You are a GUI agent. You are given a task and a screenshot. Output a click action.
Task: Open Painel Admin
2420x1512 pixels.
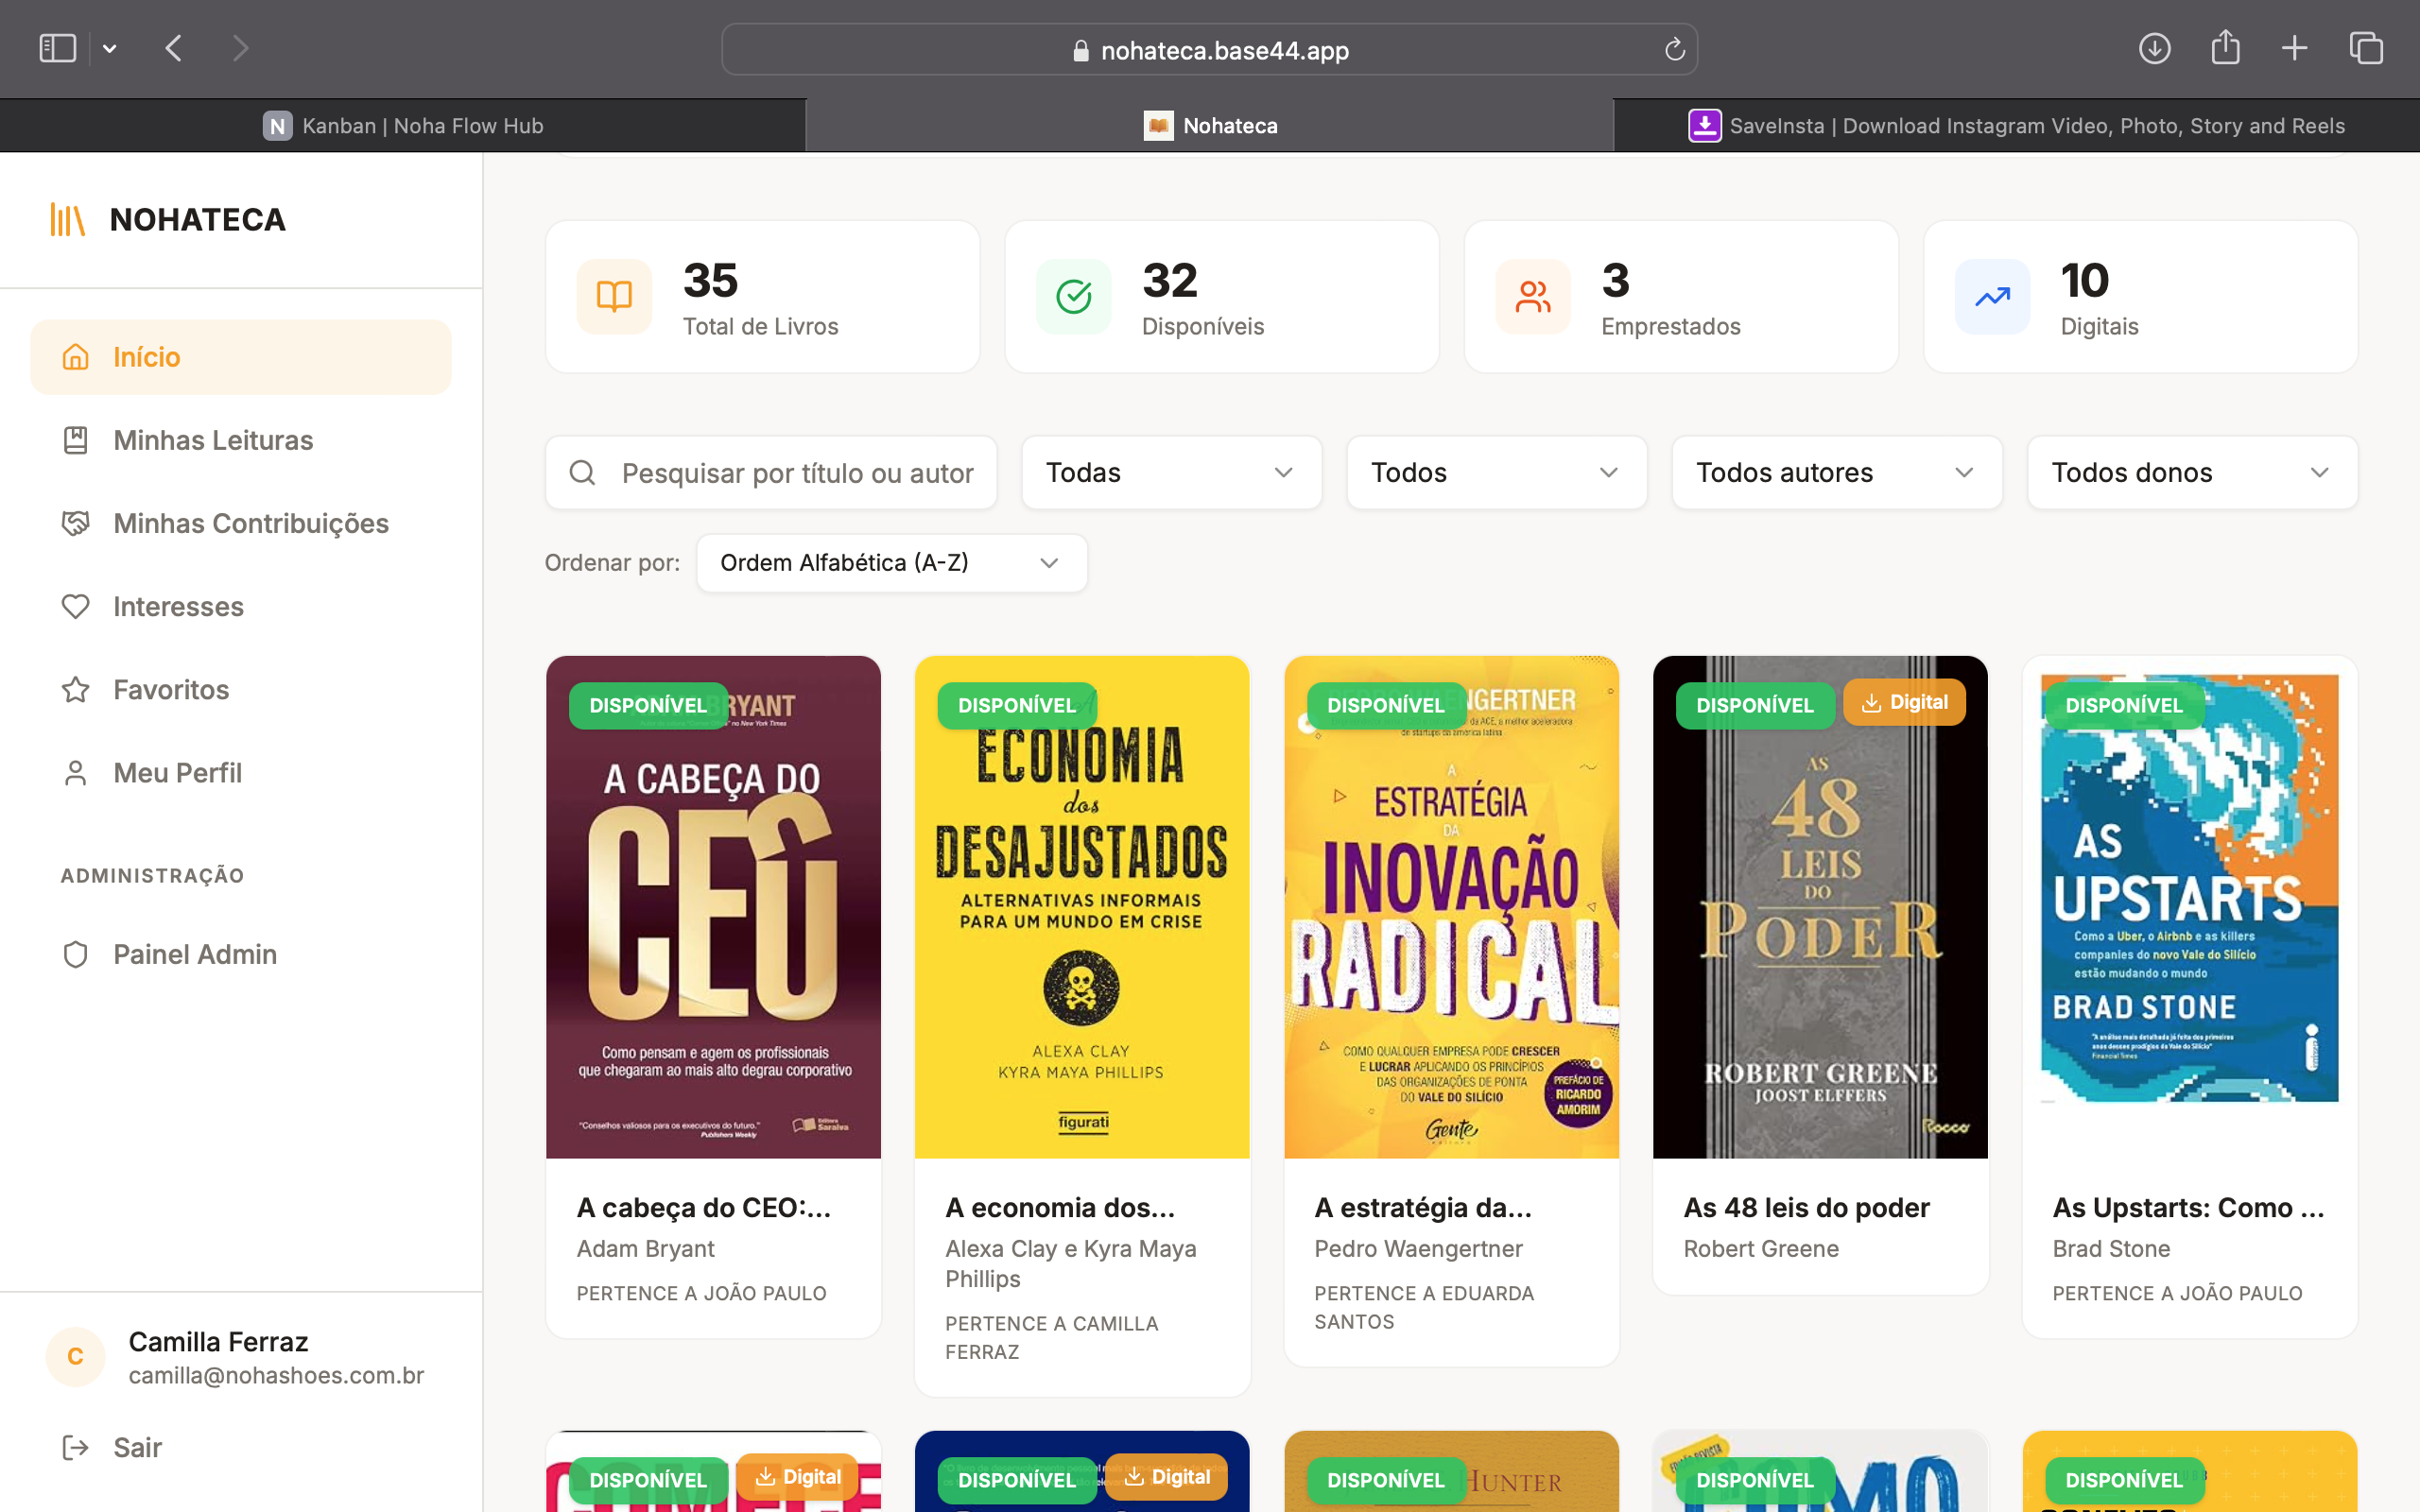[x=241, y=954]
